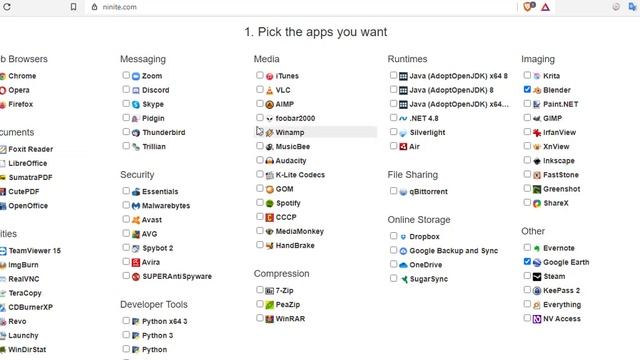Click the Discord app icon
Image resolution: width=640 pixels, height=360 pixels.
pyautogui.click(x=136, y=90)
